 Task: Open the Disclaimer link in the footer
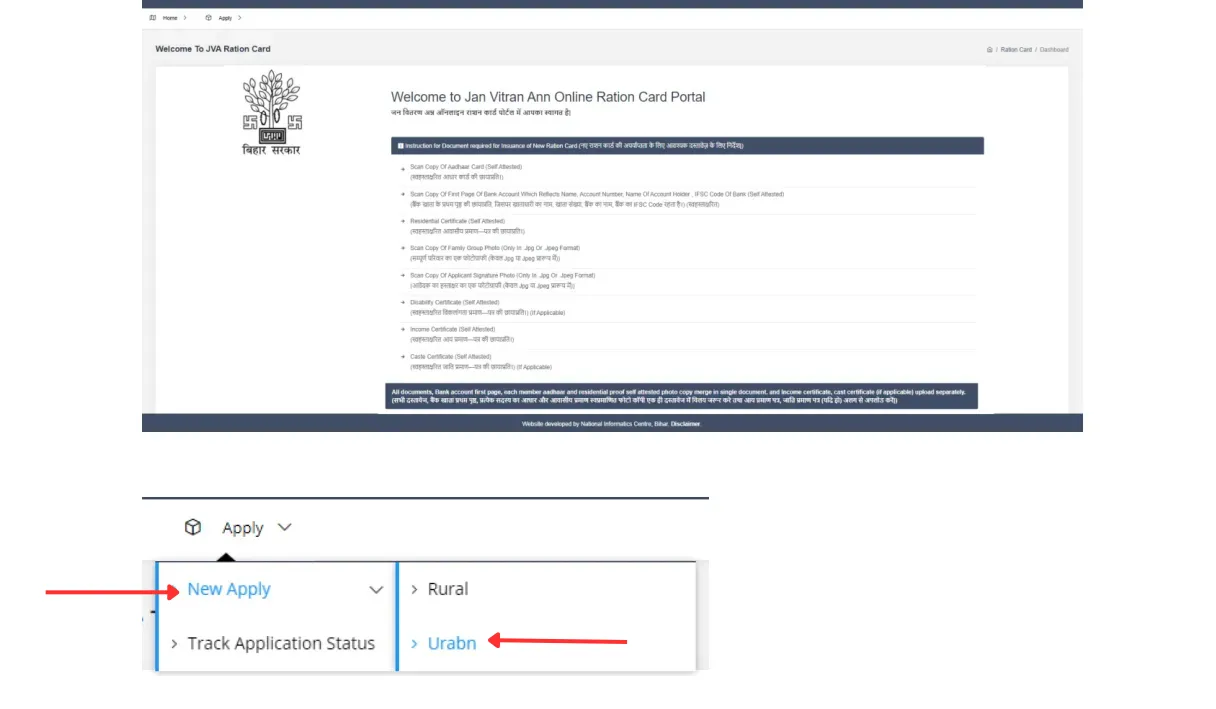tap(687, 424)
